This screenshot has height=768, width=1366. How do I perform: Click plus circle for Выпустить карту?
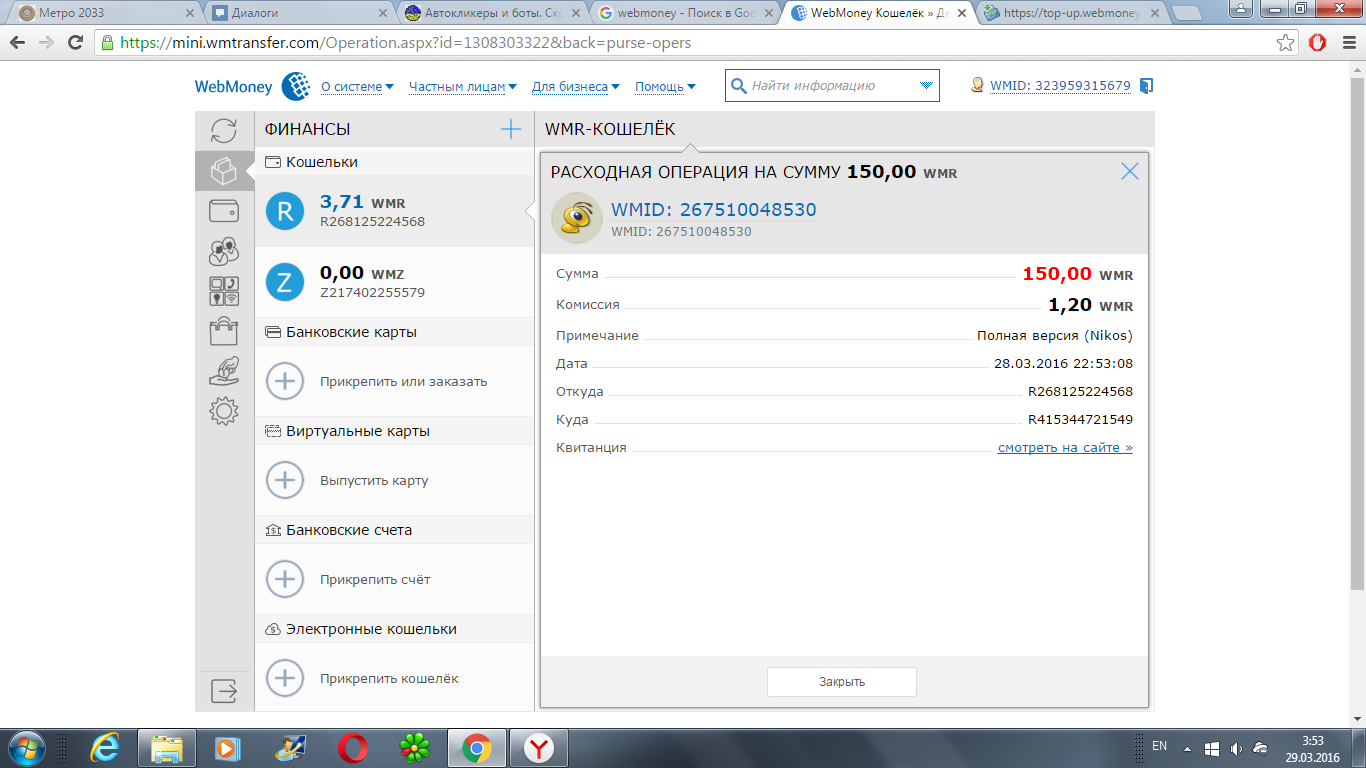click(x=285, y=480)
